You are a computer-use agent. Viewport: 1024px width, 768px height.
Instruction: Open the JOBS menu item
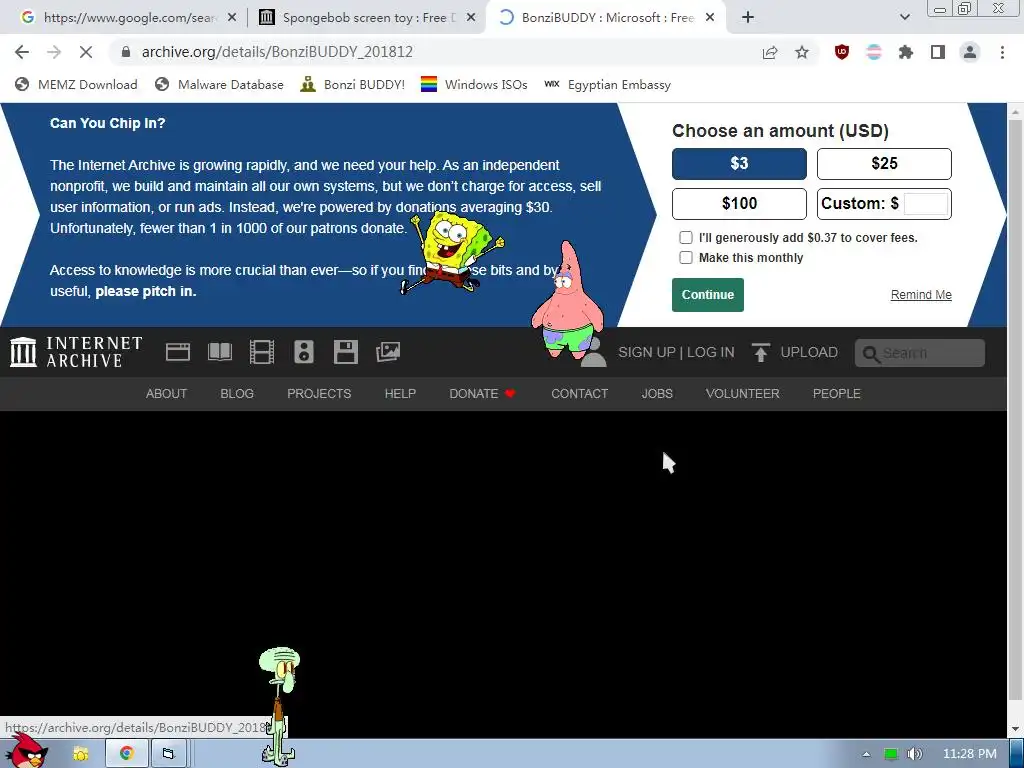pos(657,394)
